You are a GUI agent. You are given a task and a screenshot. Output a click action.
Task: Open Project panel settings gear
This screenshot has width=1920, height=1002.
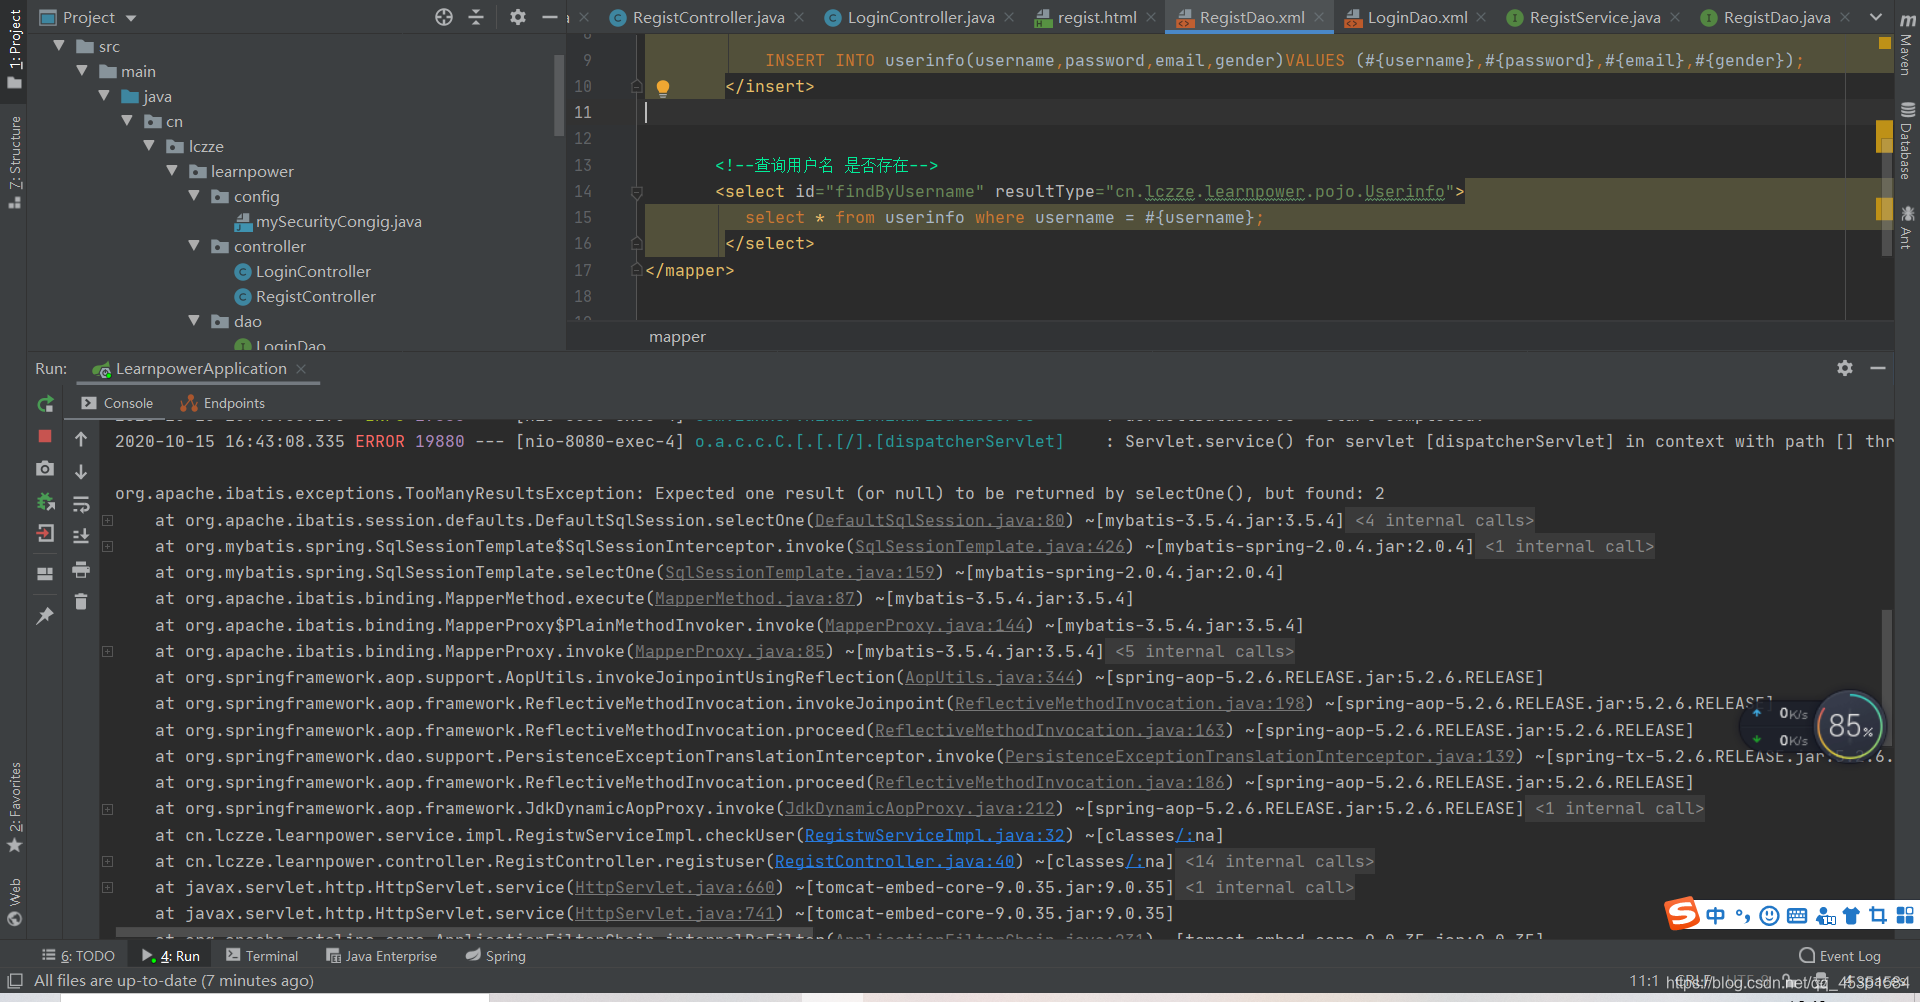[517, 17]
